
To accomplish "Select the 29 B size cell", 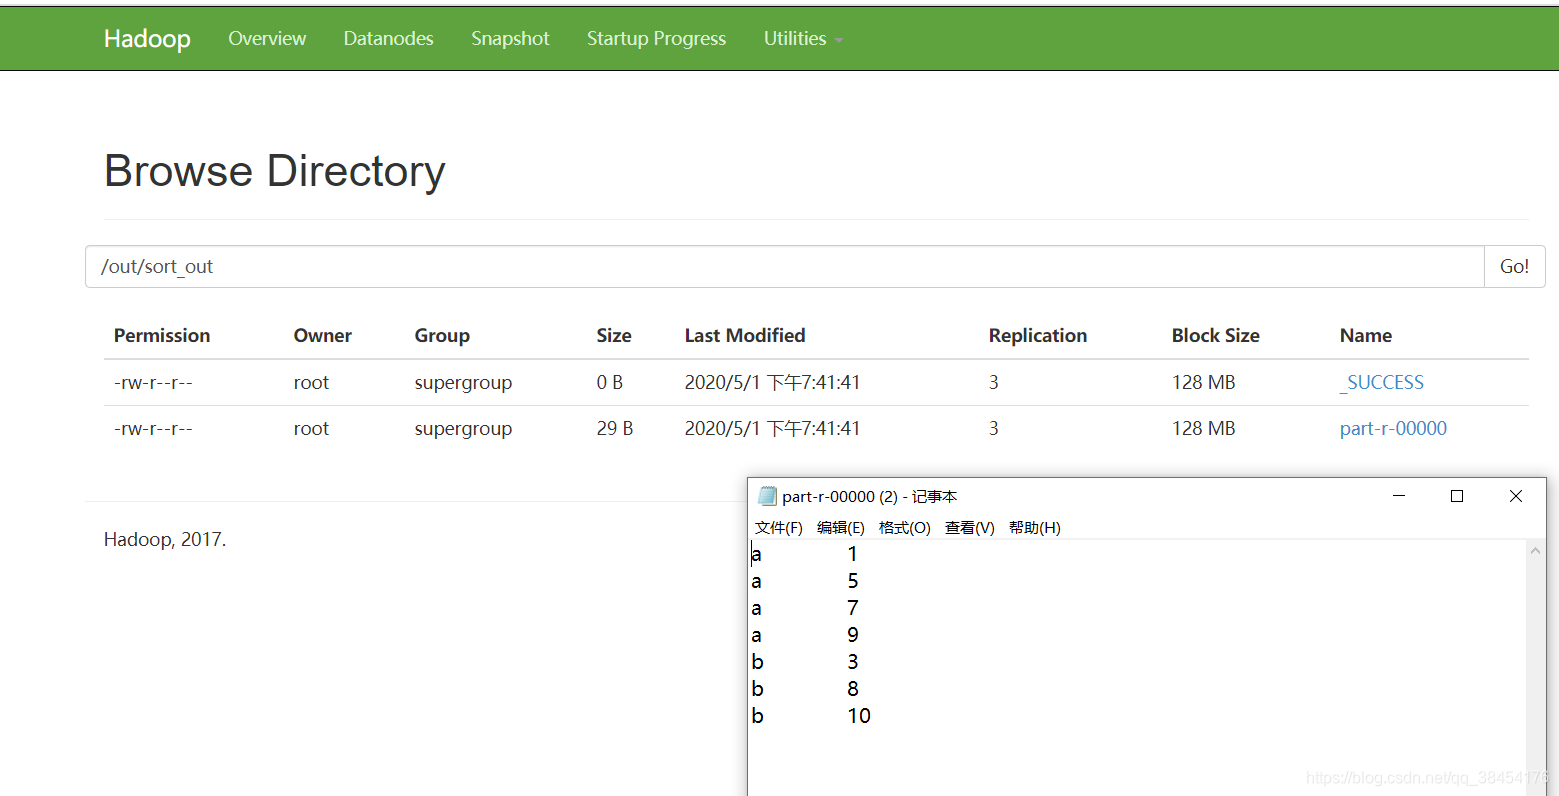I will 615,429.
